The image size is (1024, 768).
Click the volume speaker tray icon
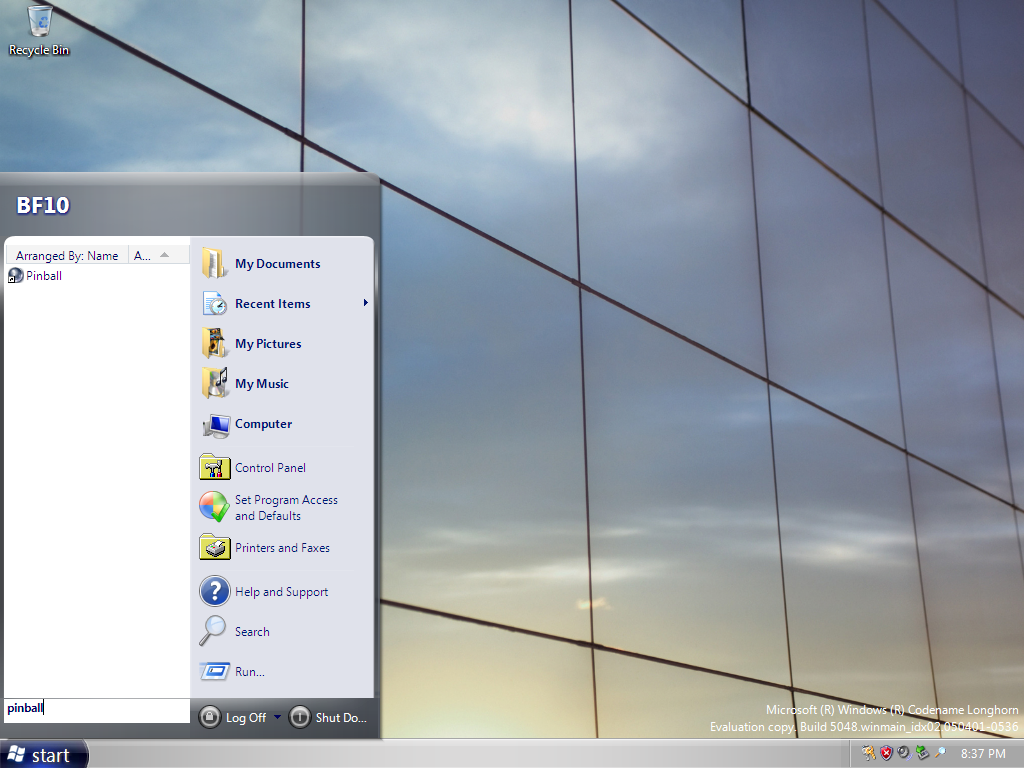click(903, 753)
